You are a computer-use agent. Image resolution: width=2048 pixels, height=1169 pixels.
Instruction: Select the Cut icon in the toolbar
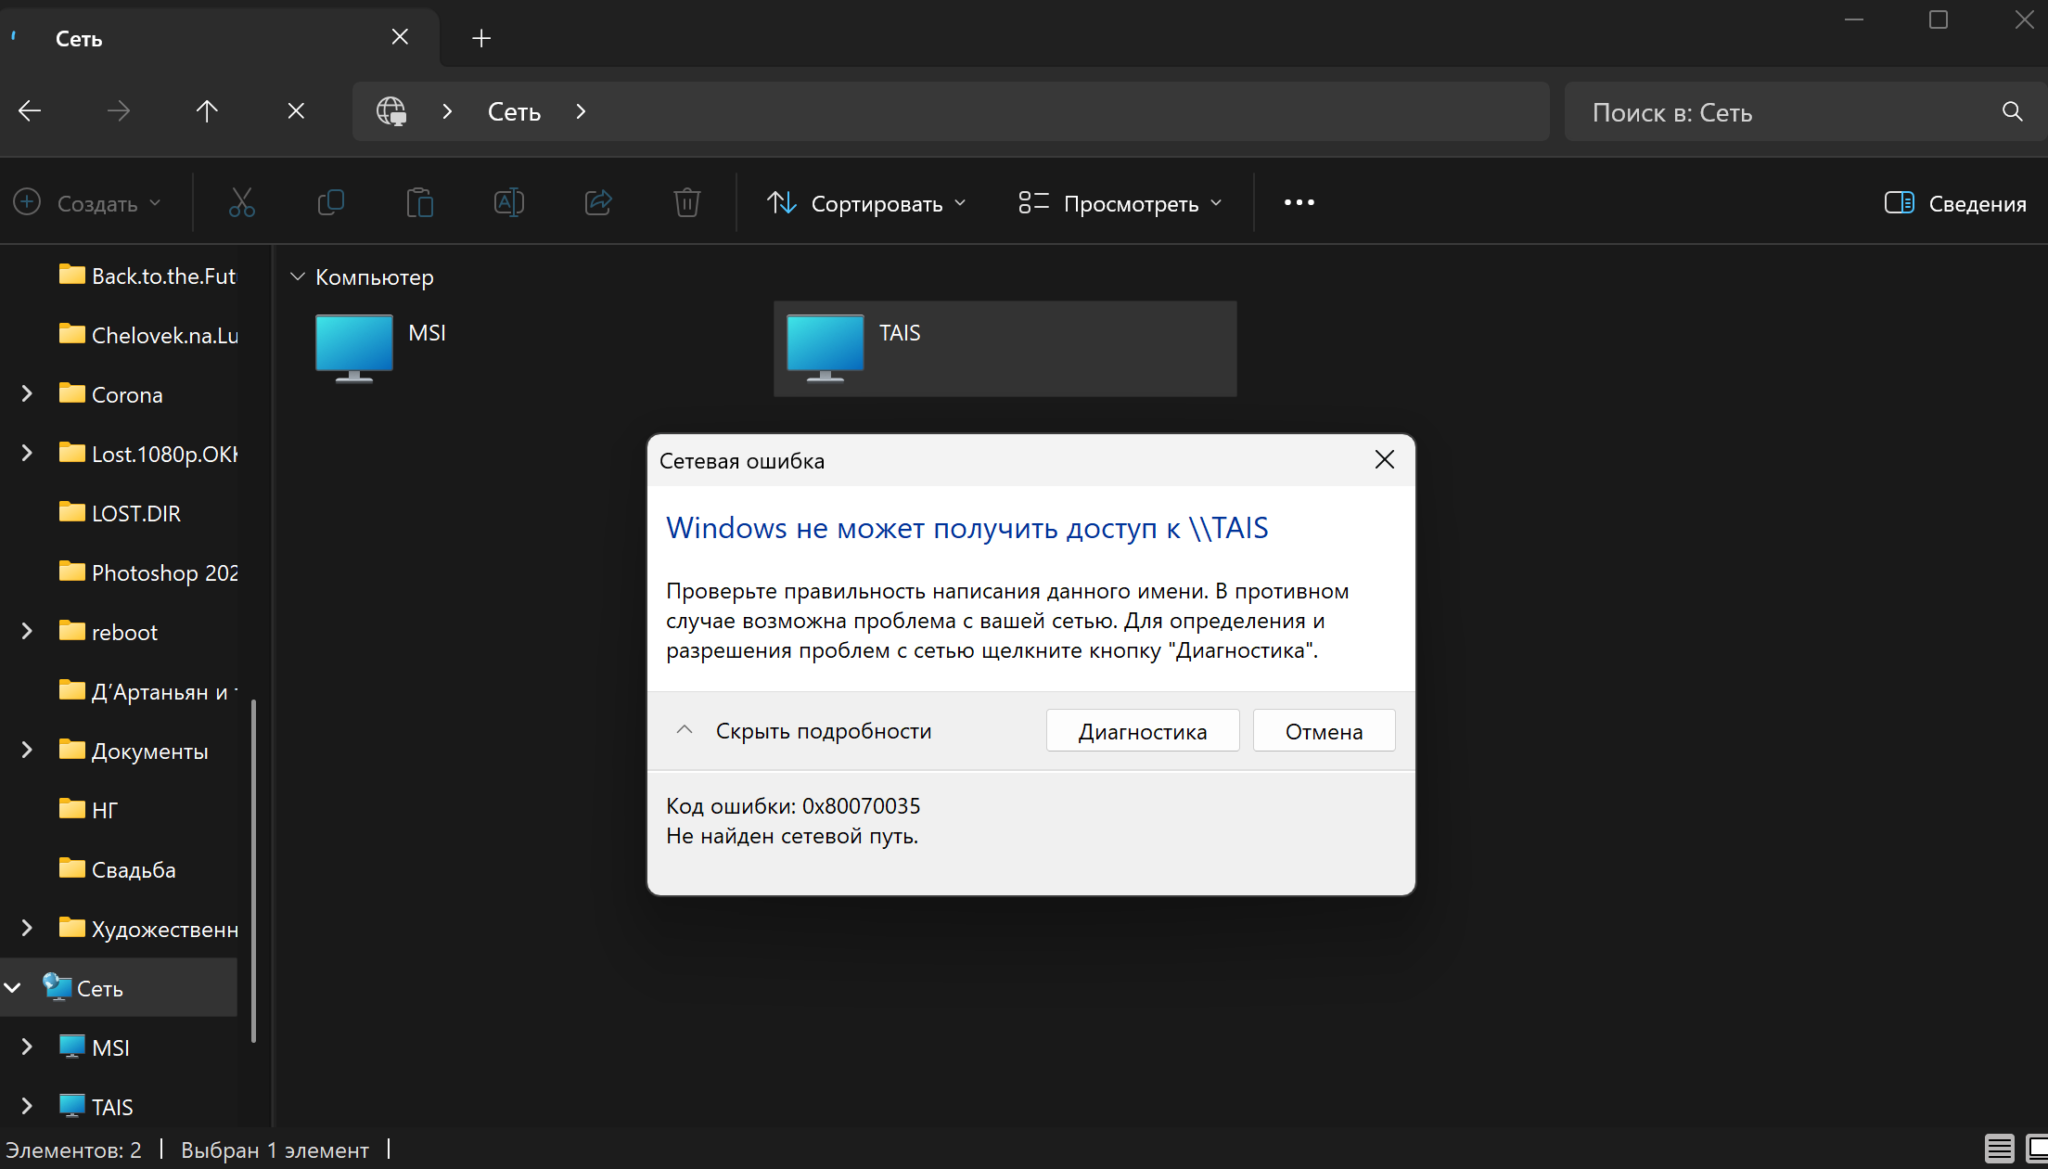click(241, 202)
